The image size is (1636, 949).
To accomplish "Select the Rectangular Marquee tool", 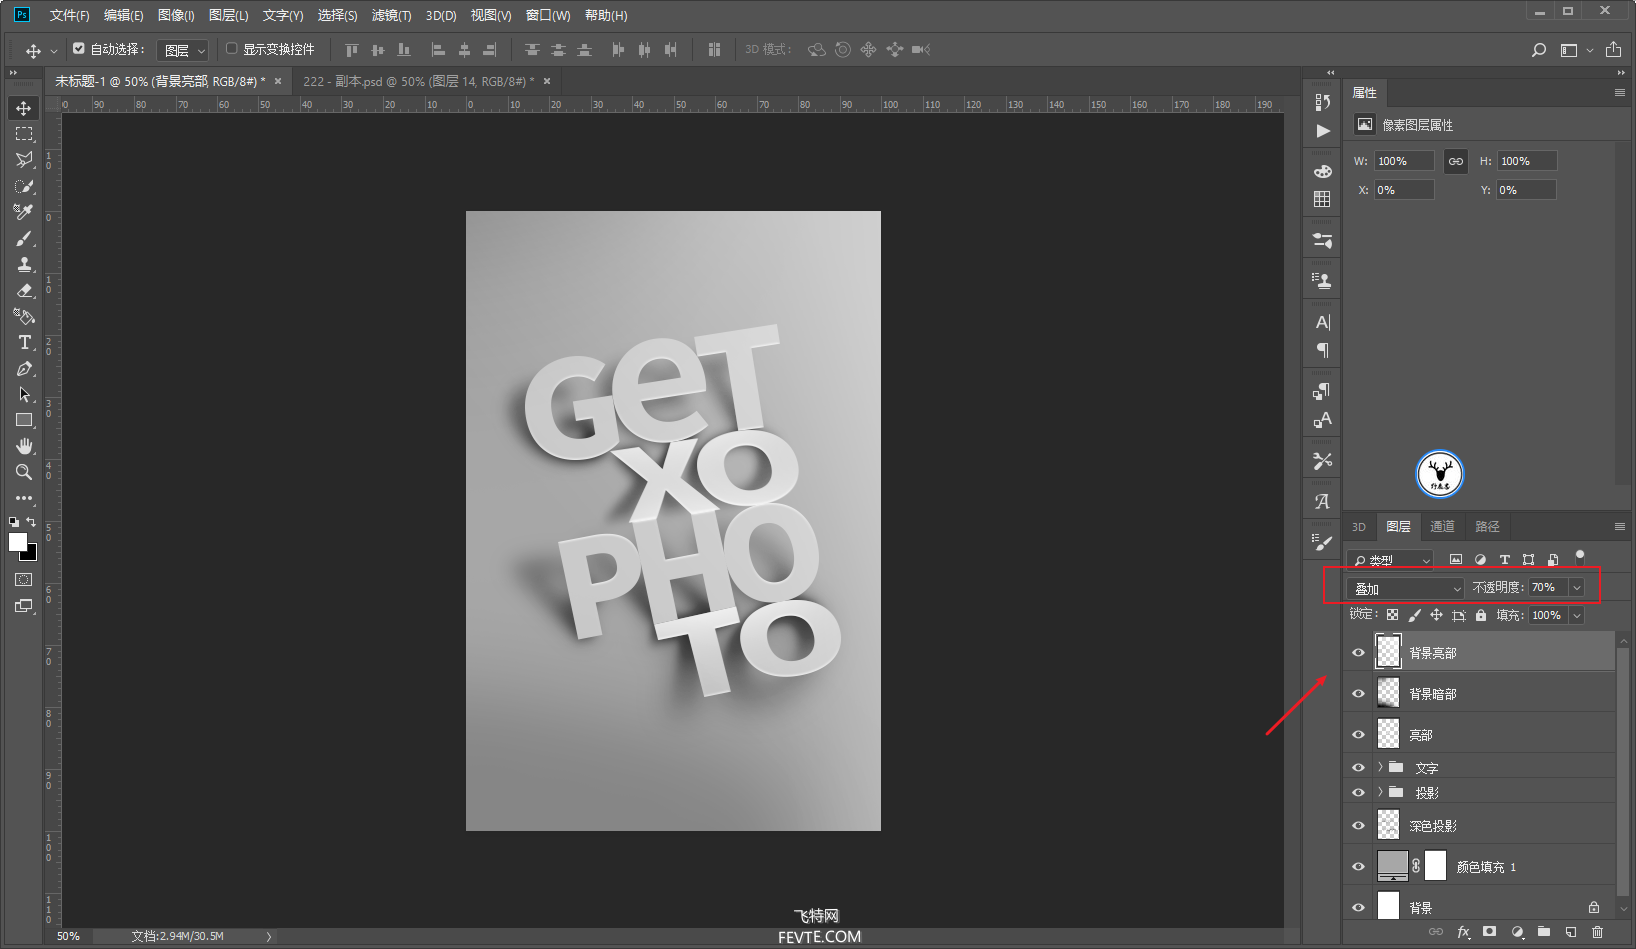I will point(24,134).
